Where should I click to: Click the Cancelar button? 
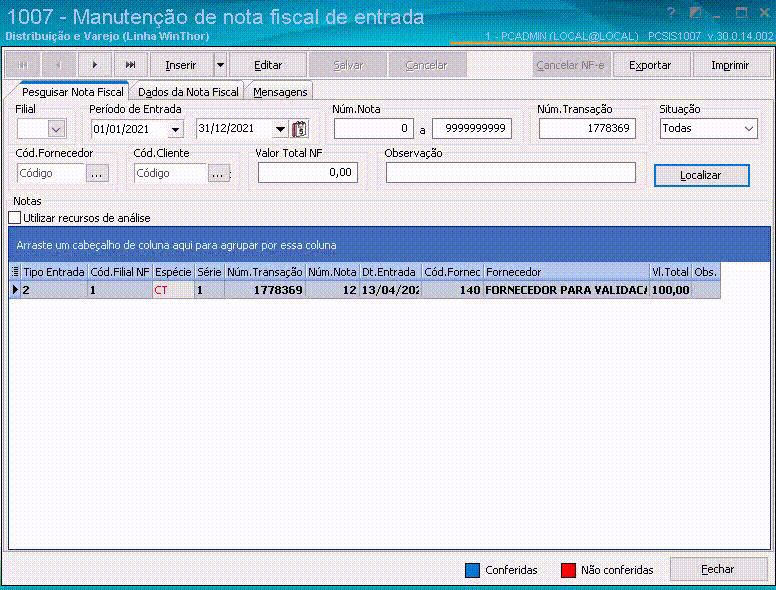(427, 65)
